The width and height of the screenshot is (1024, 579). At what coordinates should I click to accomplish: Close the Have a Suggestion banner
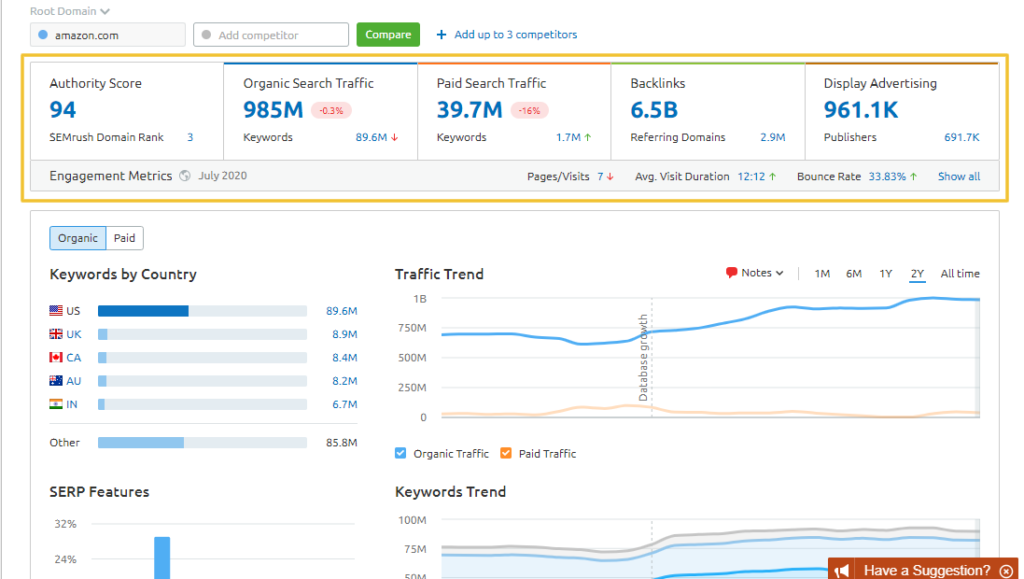(1006, 571)
